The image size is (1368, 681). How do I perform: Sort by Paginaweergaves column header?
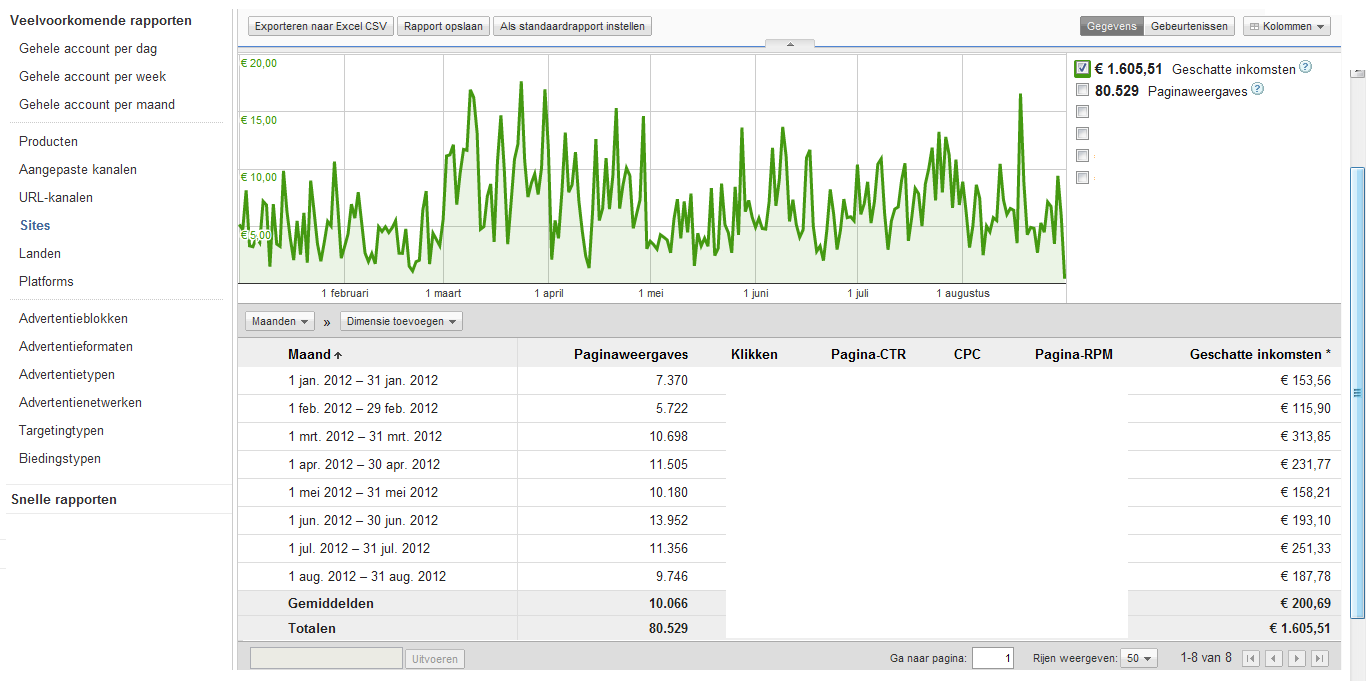631,355
